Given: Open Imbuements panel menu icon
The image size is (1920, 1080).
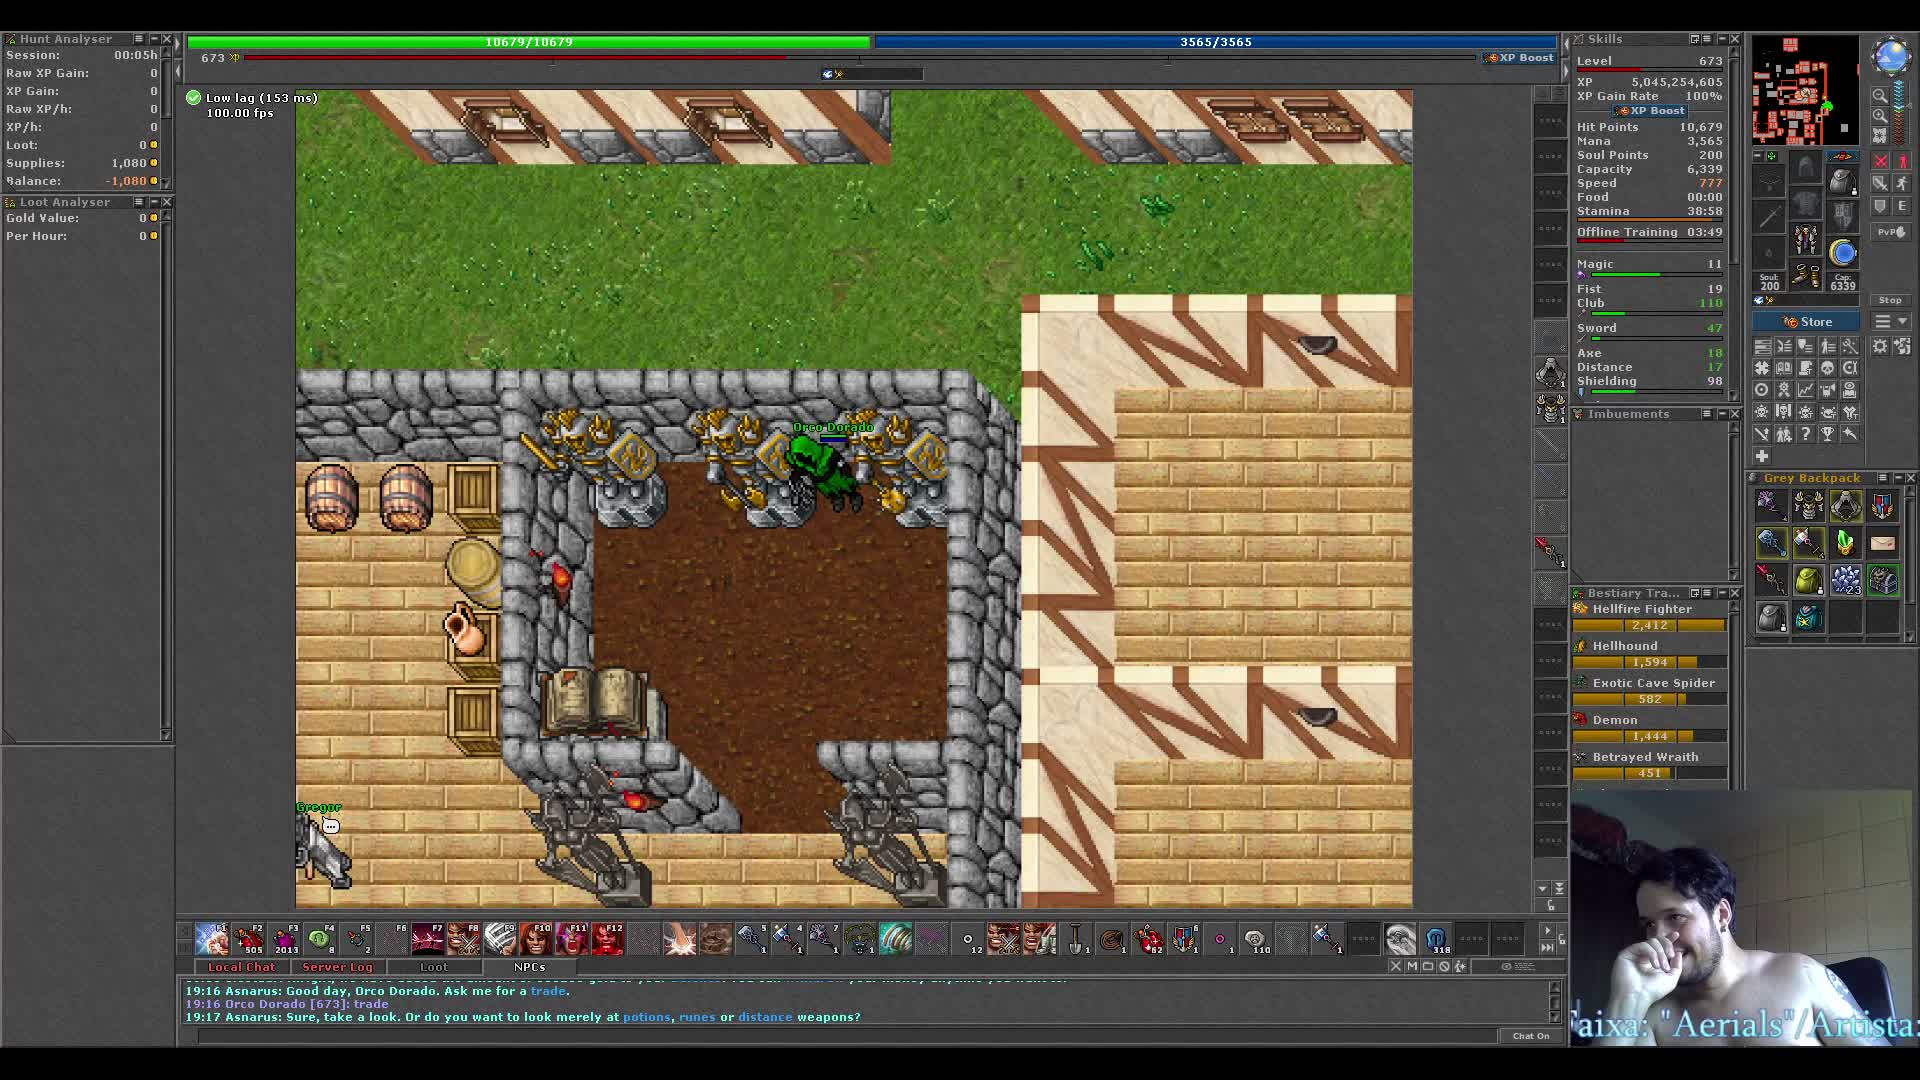Looking at the screenshot, I should click(1707, 413).
